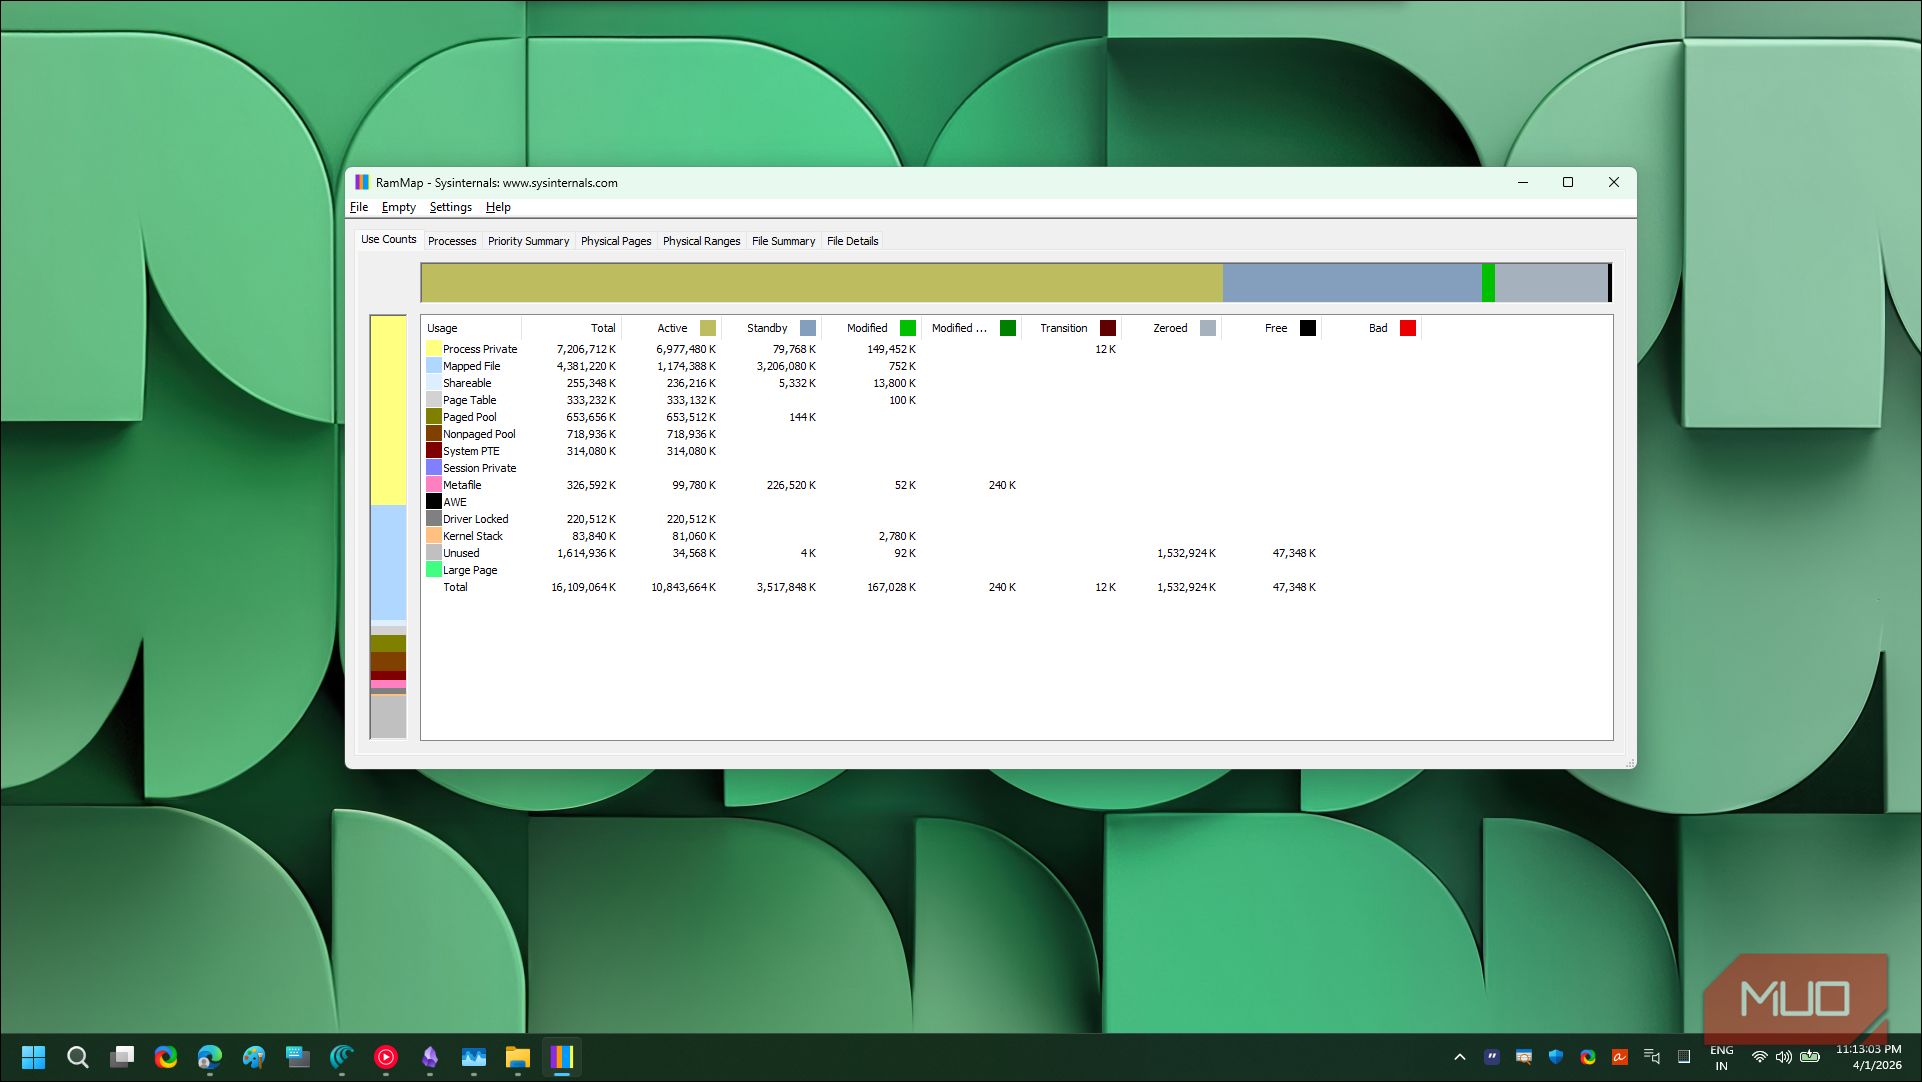1922x1082 pixels.
Task: Open the purple quote-mark tray icon
Action: [x=1492, y=1057]
